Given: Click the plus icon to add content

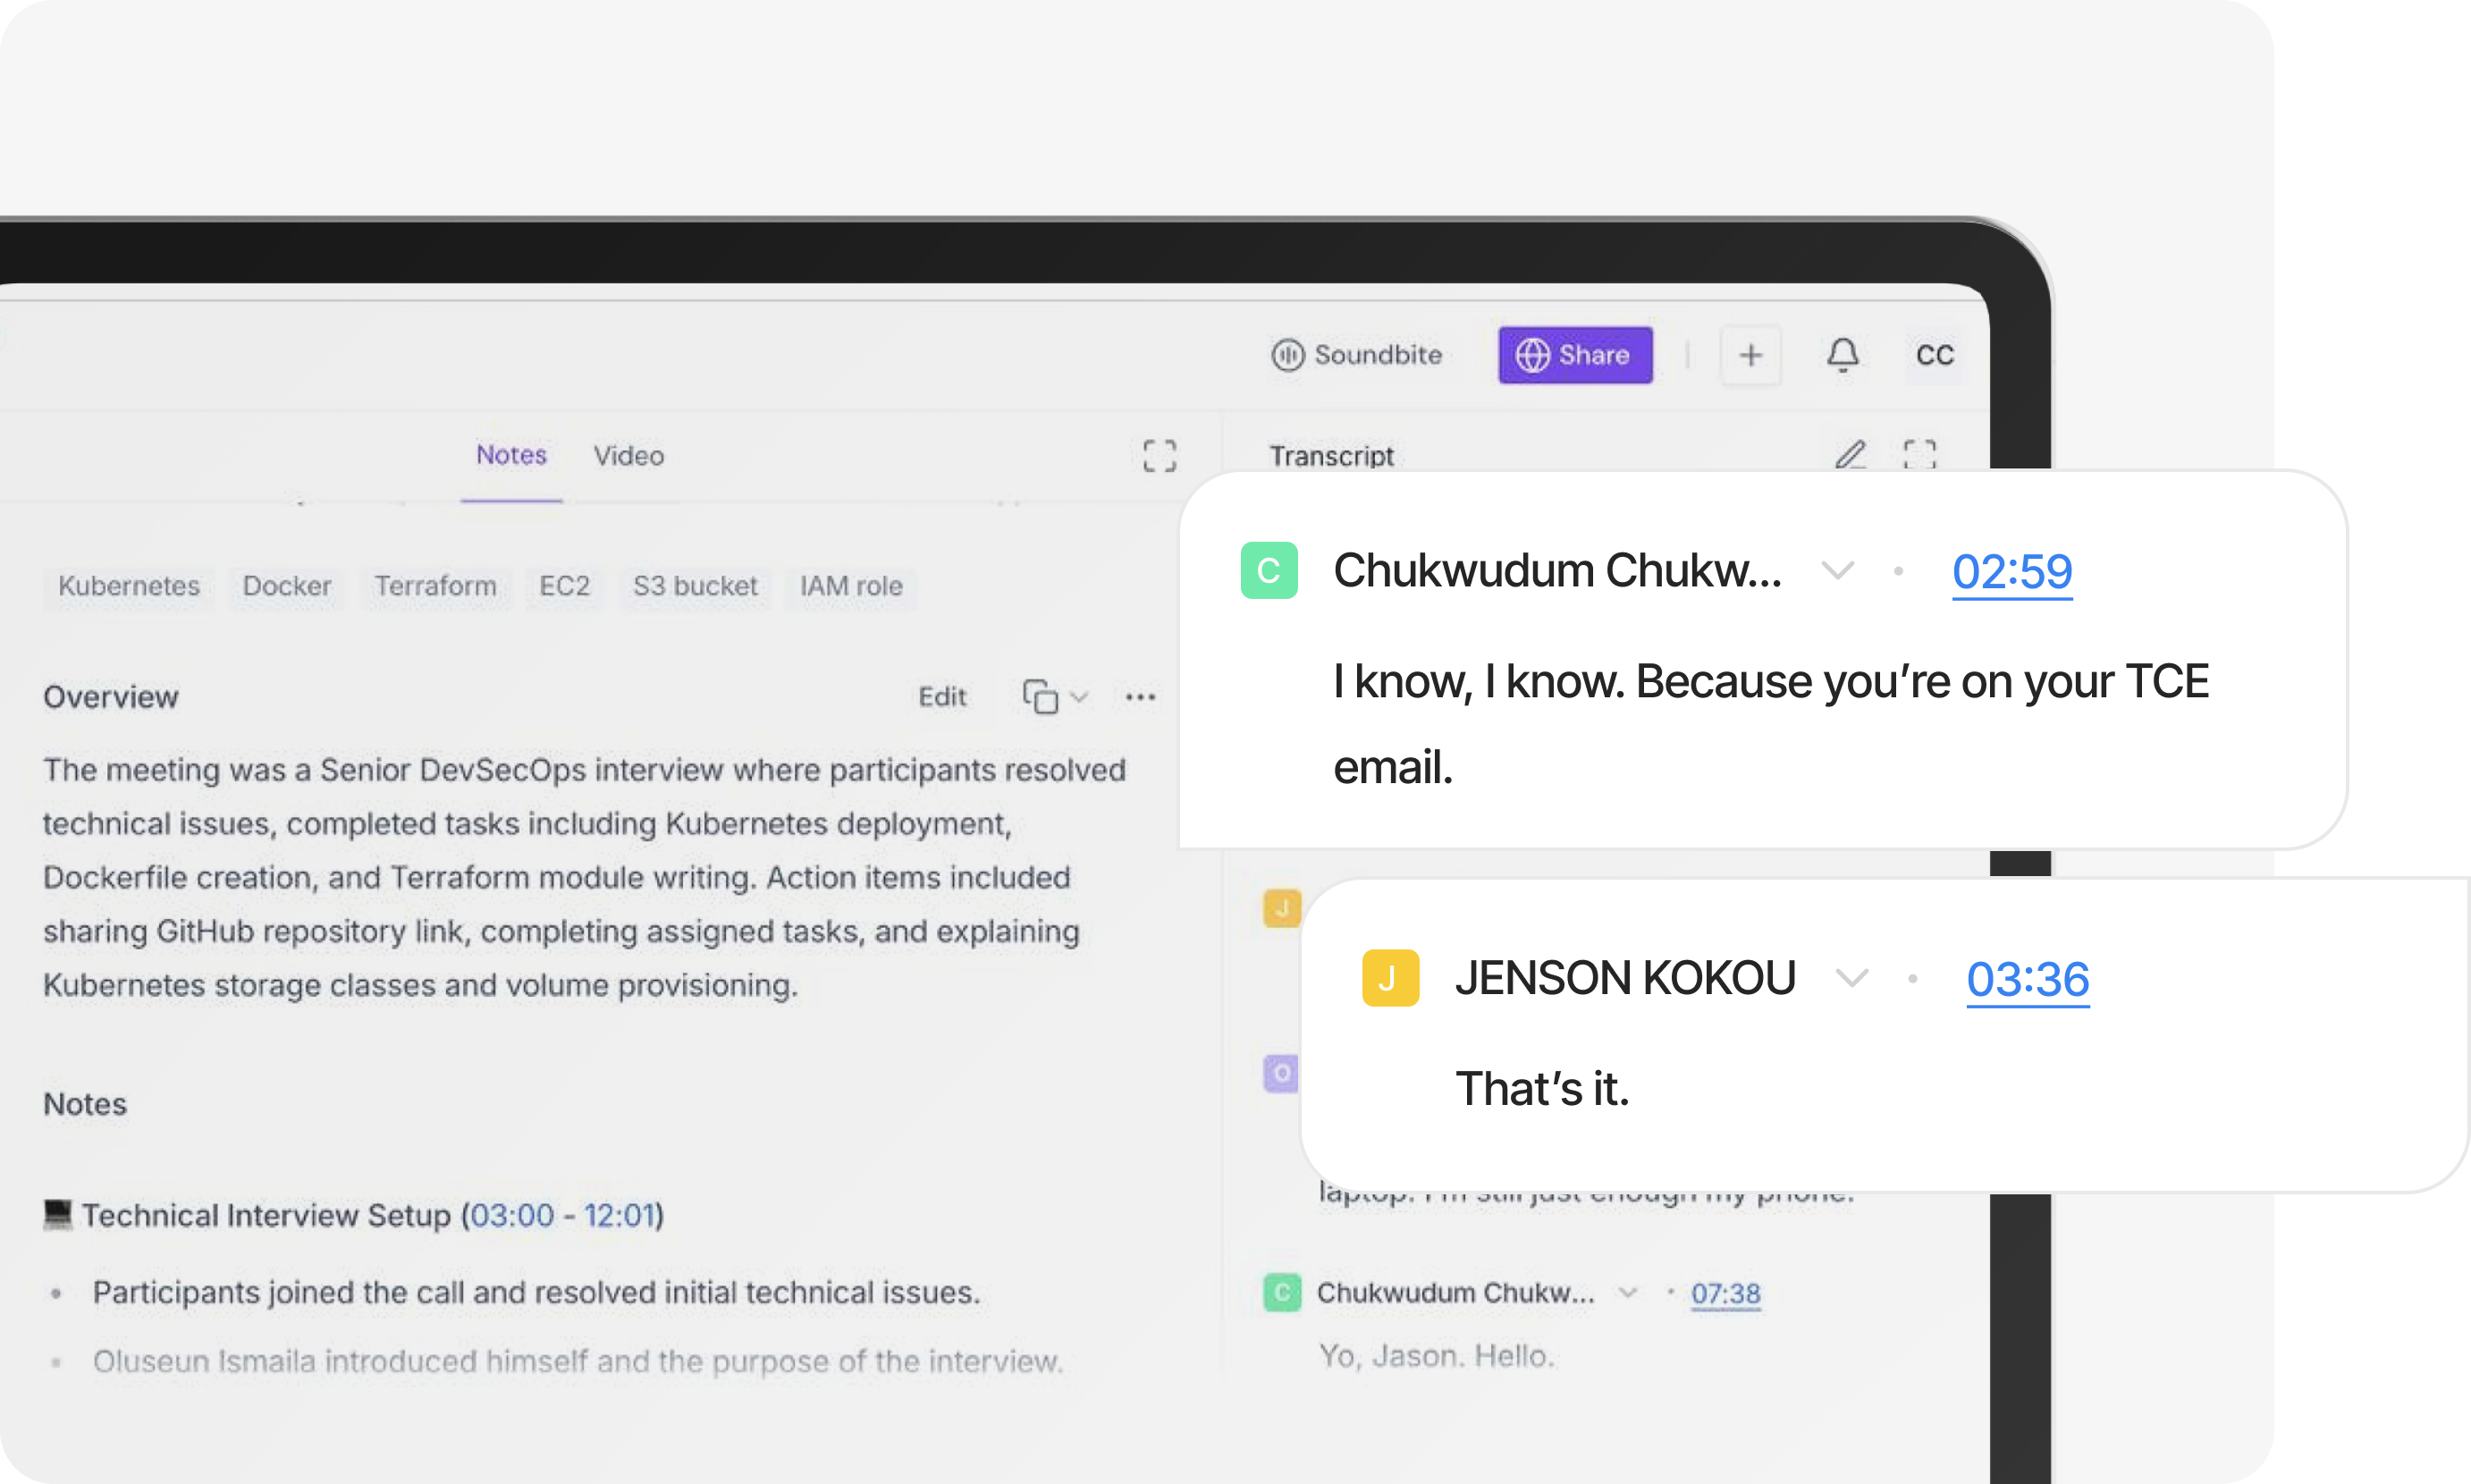Looking at the screenshot, I should pyautogui.click(x=1750, y=355).
